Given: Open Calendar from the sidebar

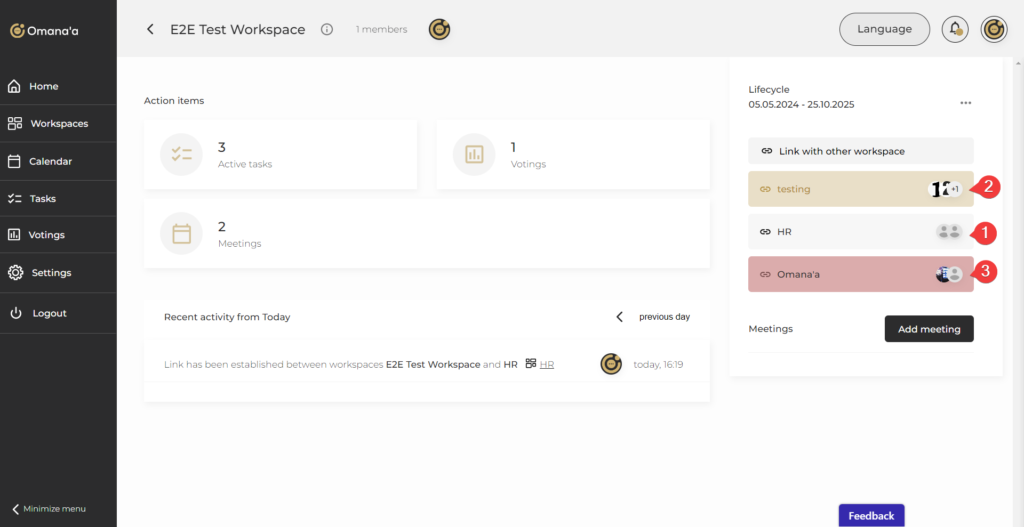Looking at the screenshot, I should pos(50,161).
